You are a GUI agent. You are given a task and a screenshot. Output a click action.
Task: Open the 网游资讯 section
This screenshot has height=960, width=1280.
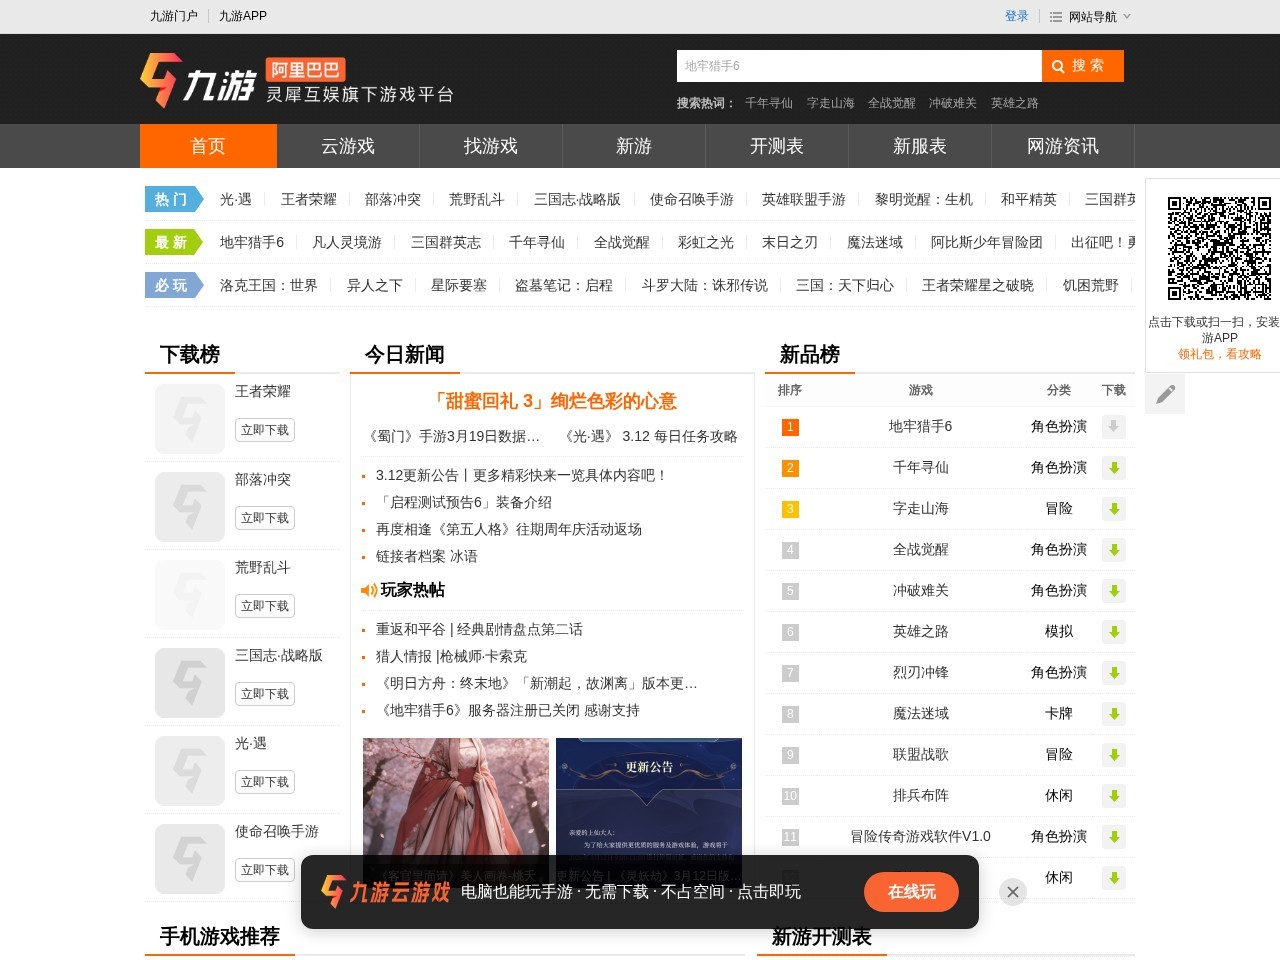click(1061, 146)
